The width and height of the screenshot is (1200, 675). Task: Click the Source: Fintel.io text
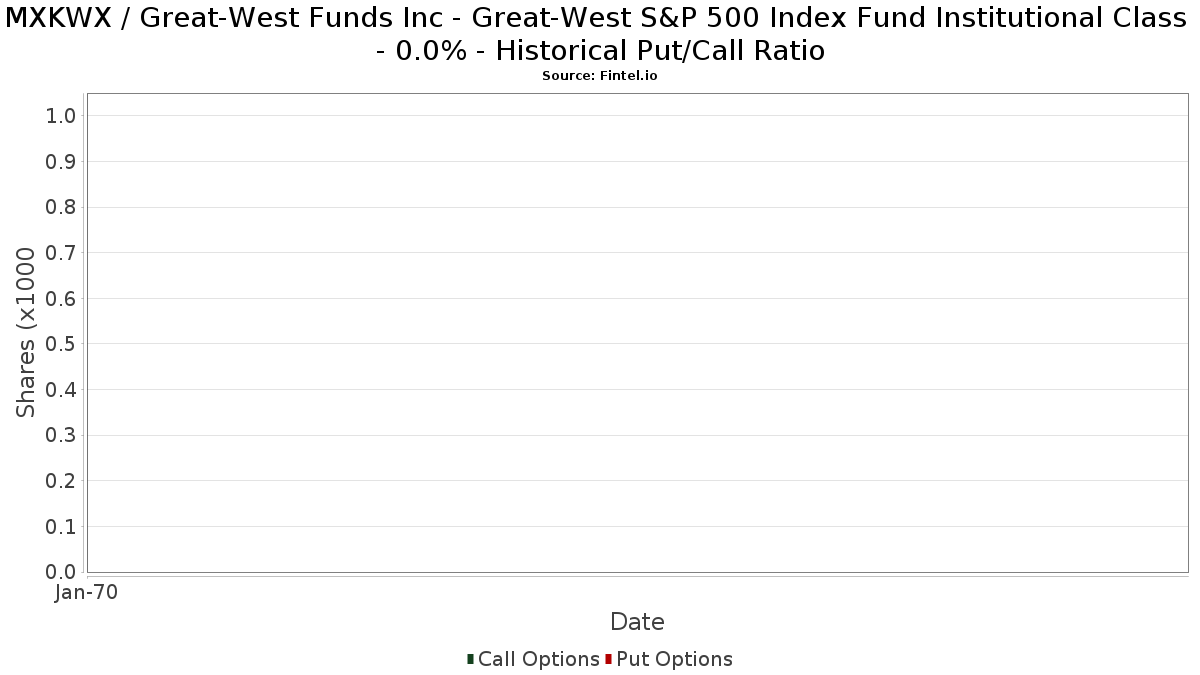point(599,76)
